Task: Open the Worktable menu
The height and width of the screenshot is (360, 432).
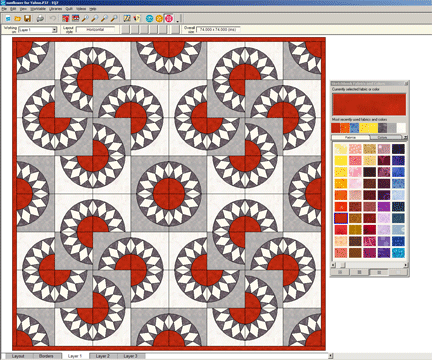Action: pyautogui.click(x=38, y=9)
